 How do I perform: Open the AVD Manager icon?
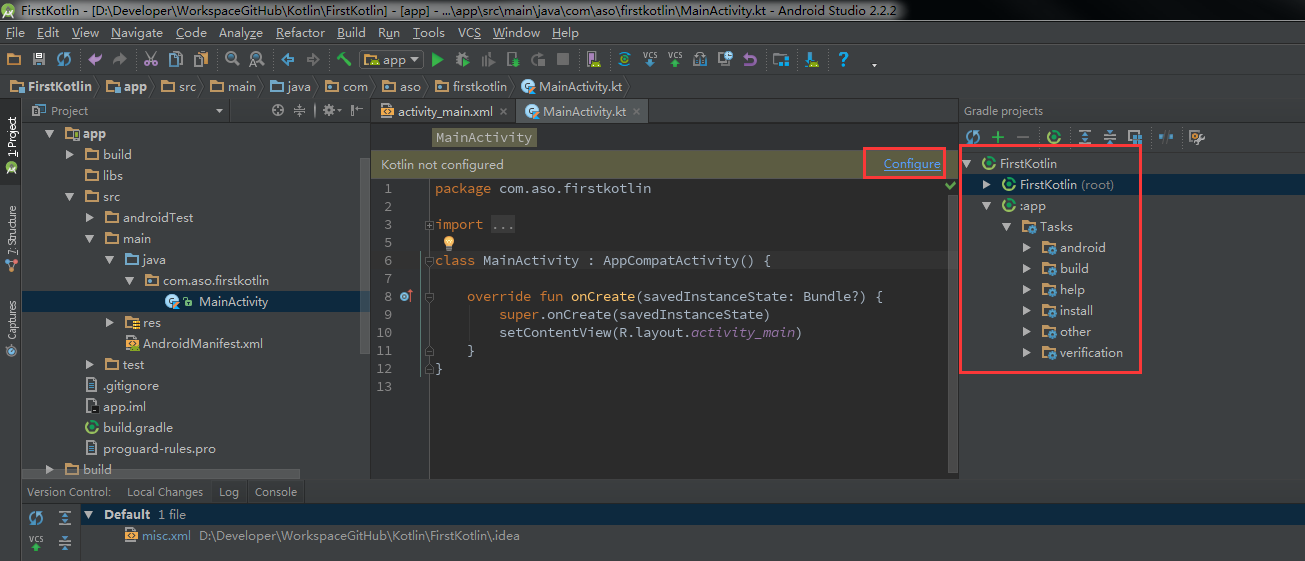point(594,60)
